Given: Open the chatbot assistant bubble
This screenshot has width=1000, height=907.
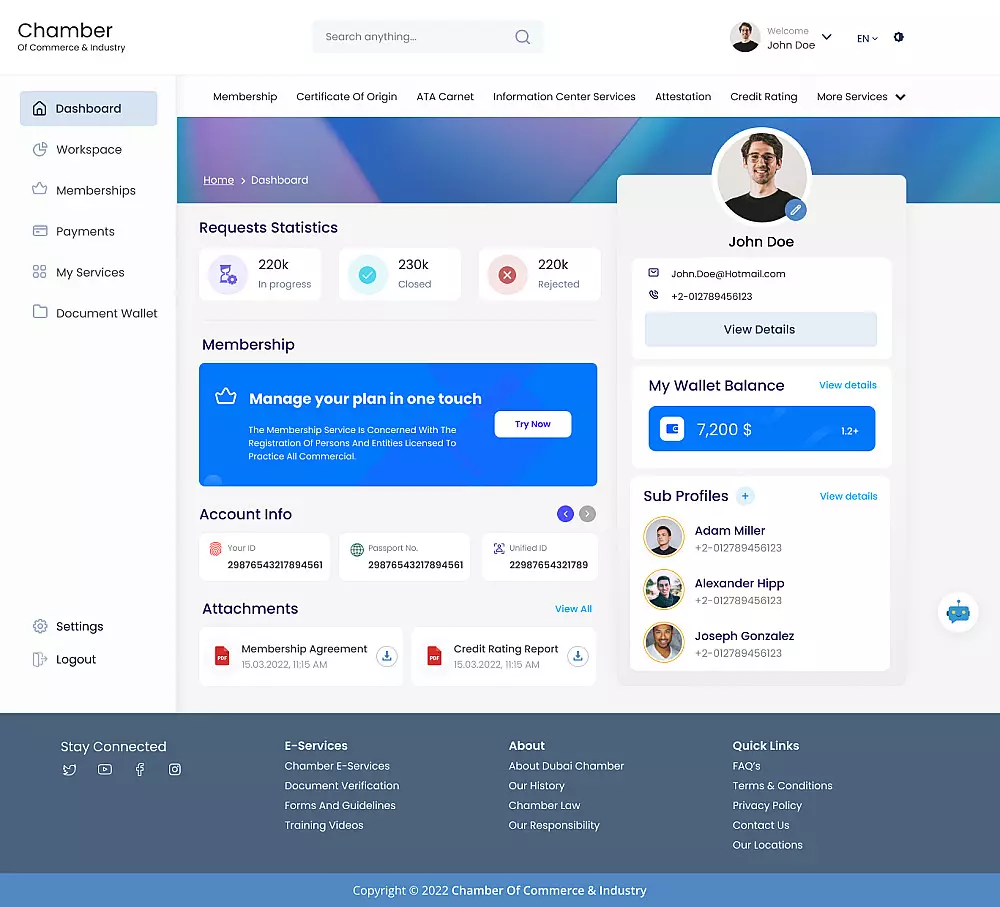Looking at the screenshot, I should tap(958, 612).
